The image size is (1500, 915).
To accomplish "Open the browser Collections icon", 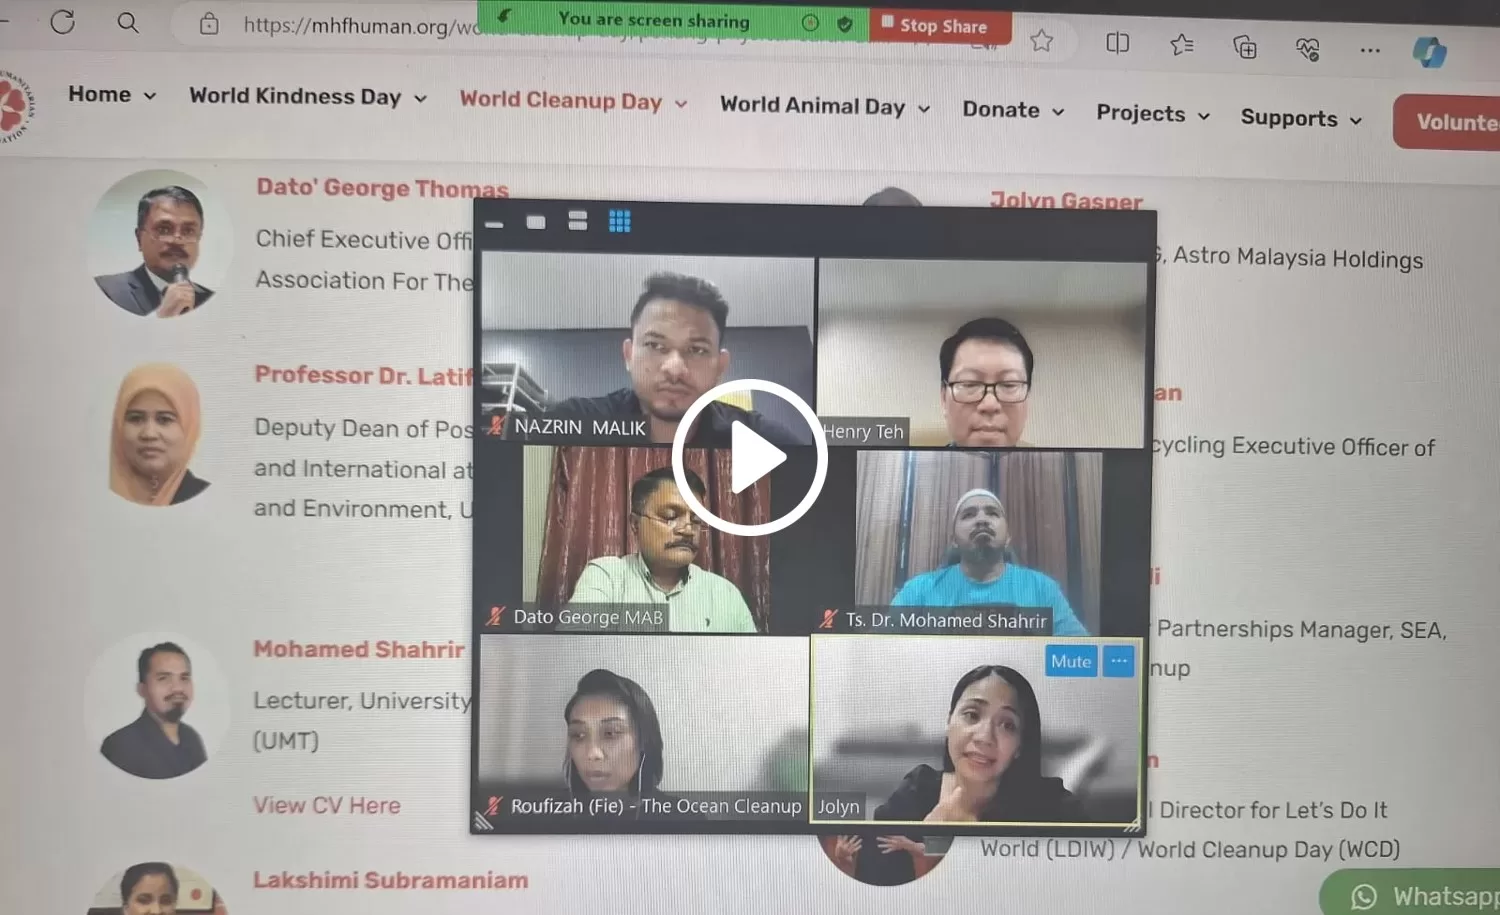I will [1244, 47].
